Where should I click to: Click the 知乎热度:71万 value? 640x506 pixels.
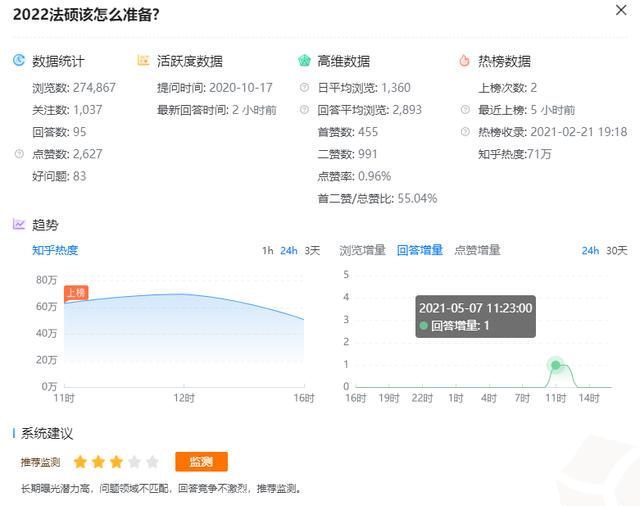[515, 154]
